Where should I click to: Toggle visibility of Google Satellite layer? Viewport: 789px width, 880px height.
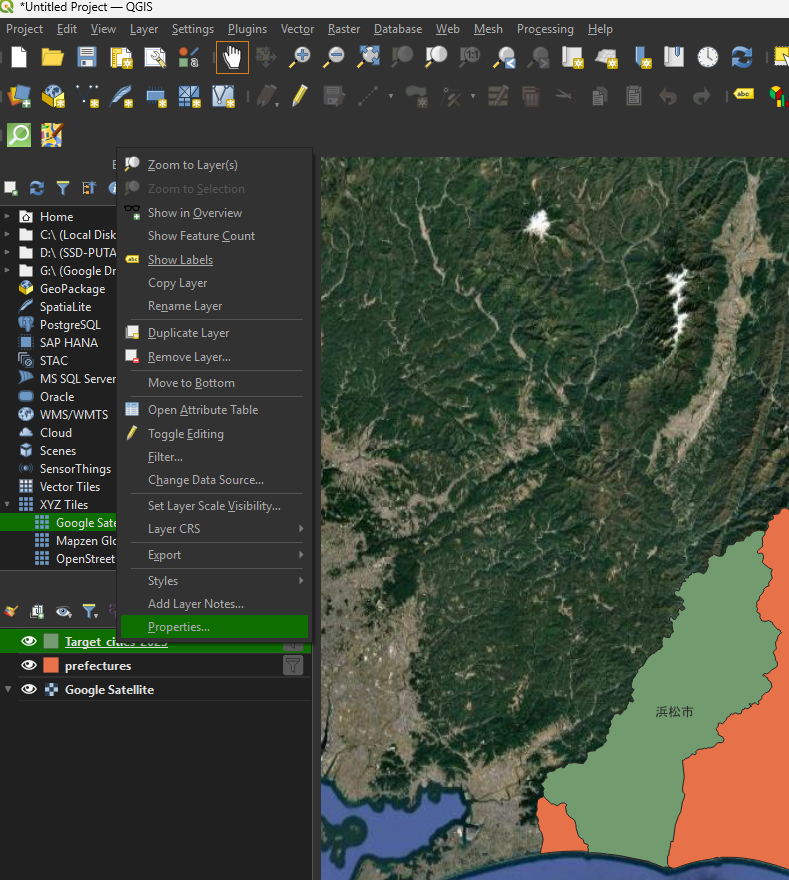point(29,690)
